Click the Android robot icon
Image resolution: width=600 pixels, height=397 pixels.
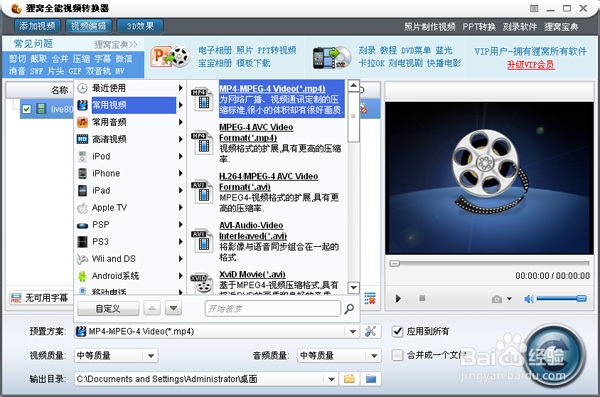pyautogui.click(x=82, y=276)
